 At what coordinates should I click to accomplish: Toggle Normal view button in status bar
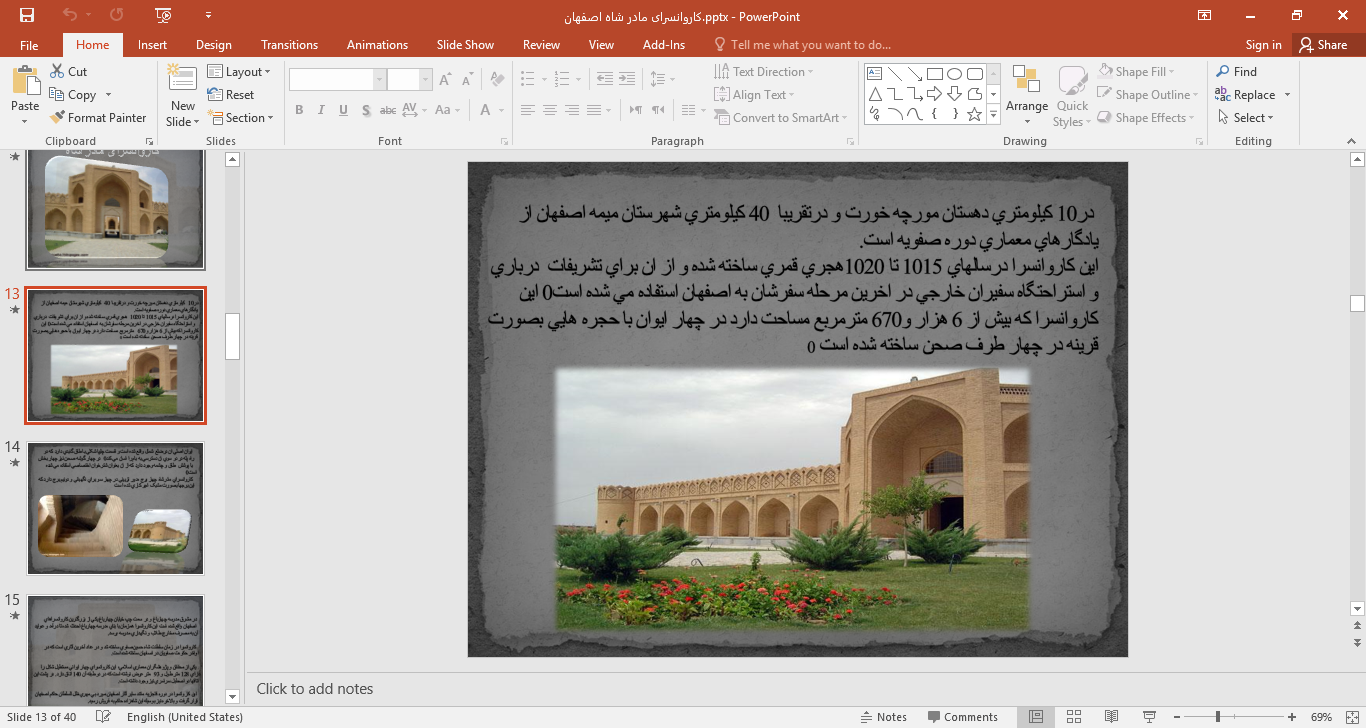coord(1037,717)
